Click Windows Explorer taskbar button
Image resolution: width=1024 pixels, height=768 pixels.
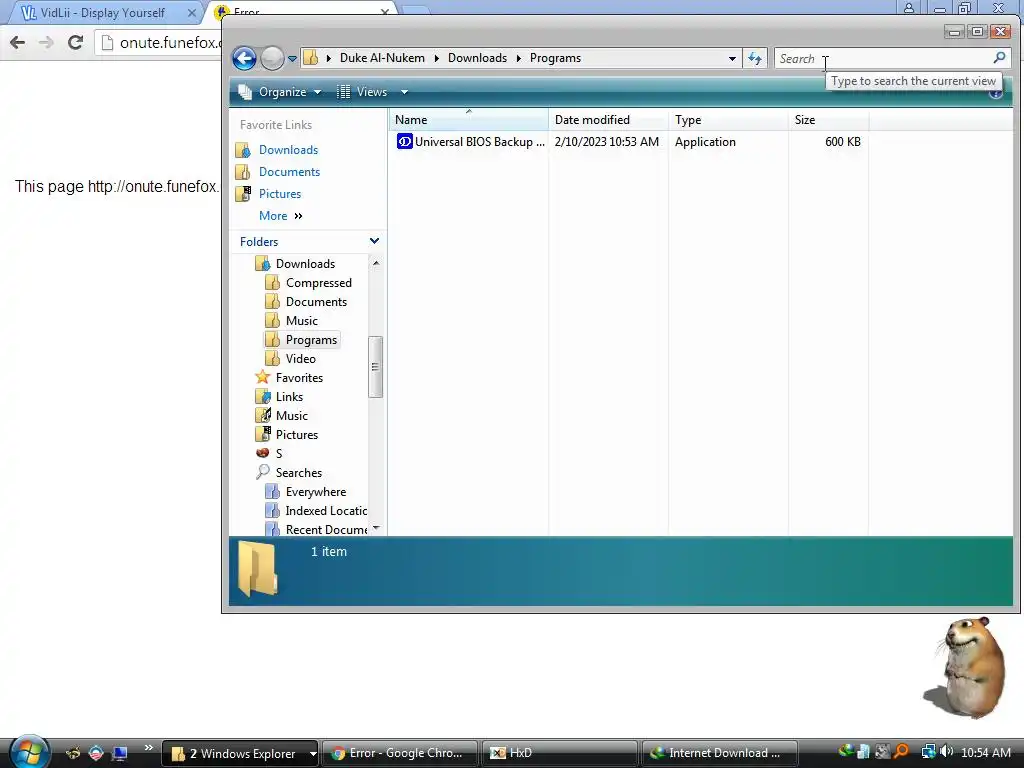(234, 753)
